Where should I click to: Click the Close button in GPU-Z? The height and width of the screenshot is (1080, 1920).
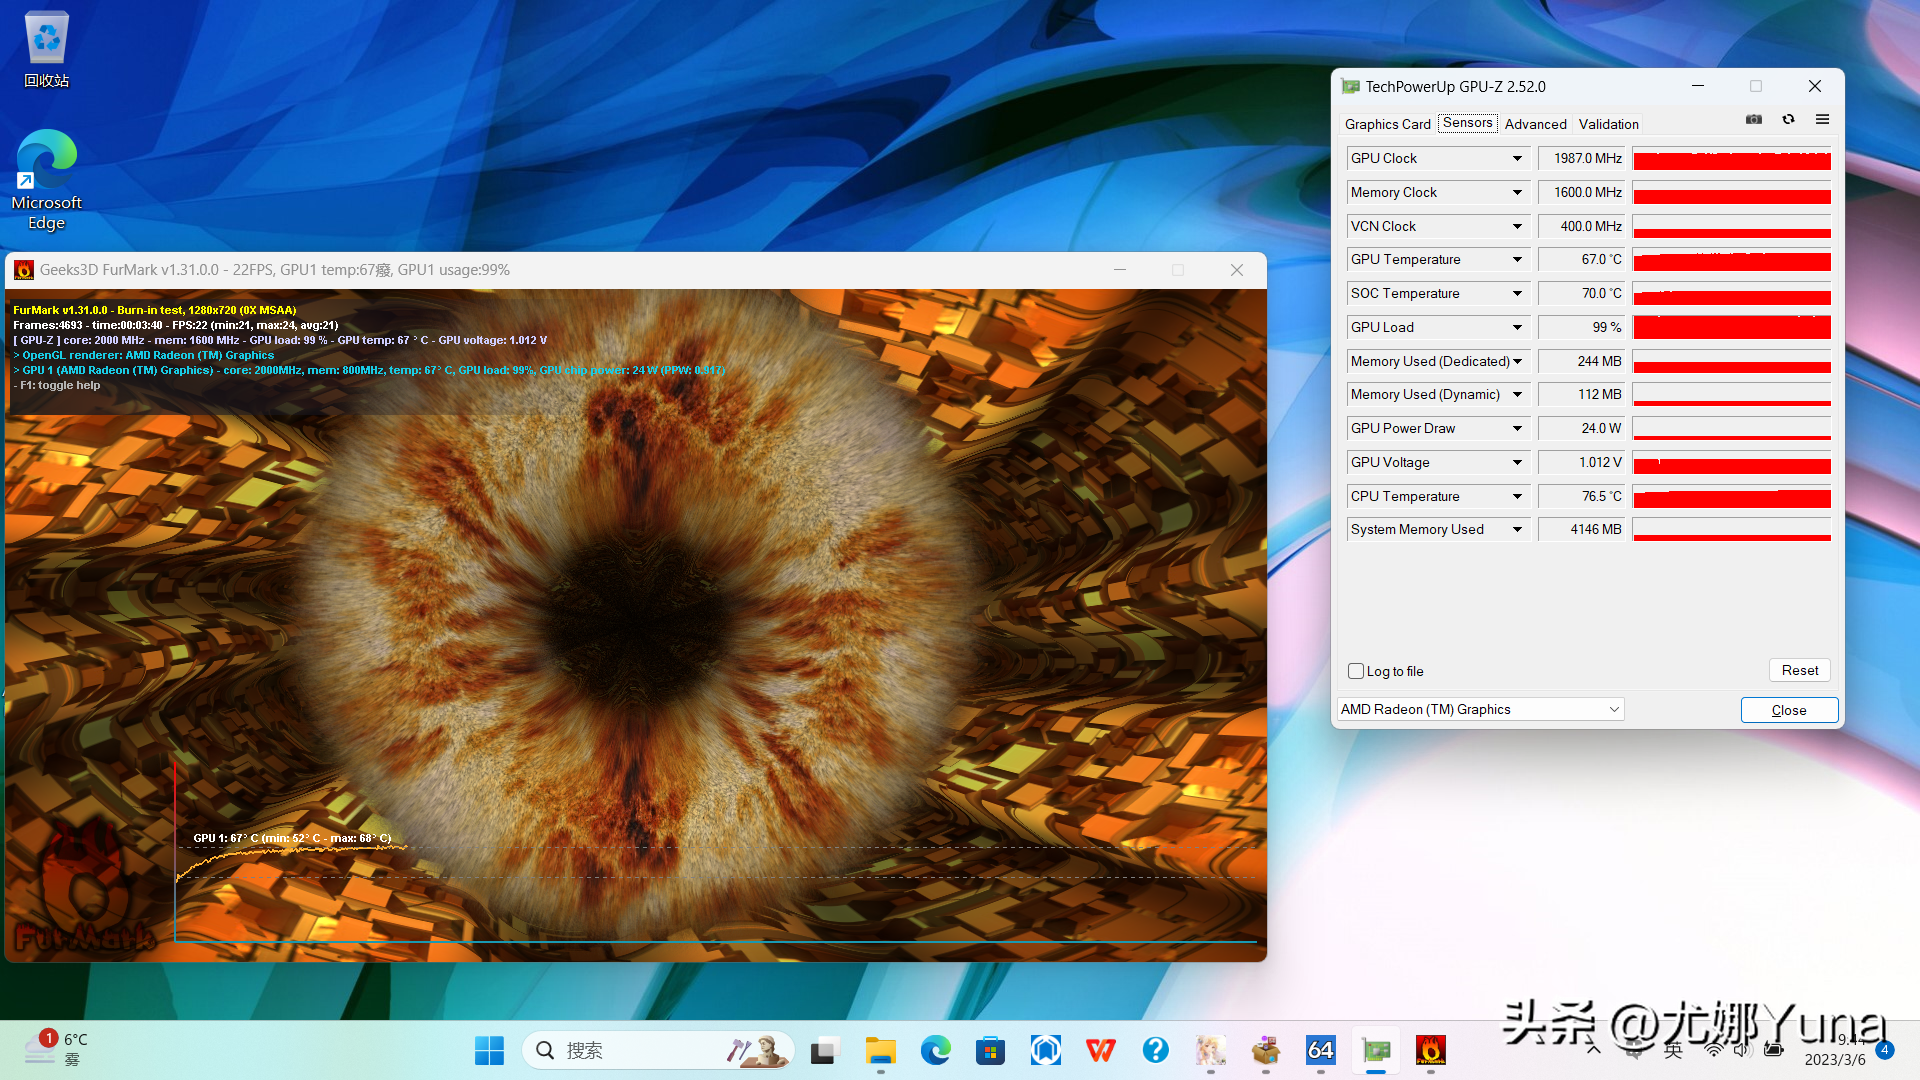pos(1789,710)
